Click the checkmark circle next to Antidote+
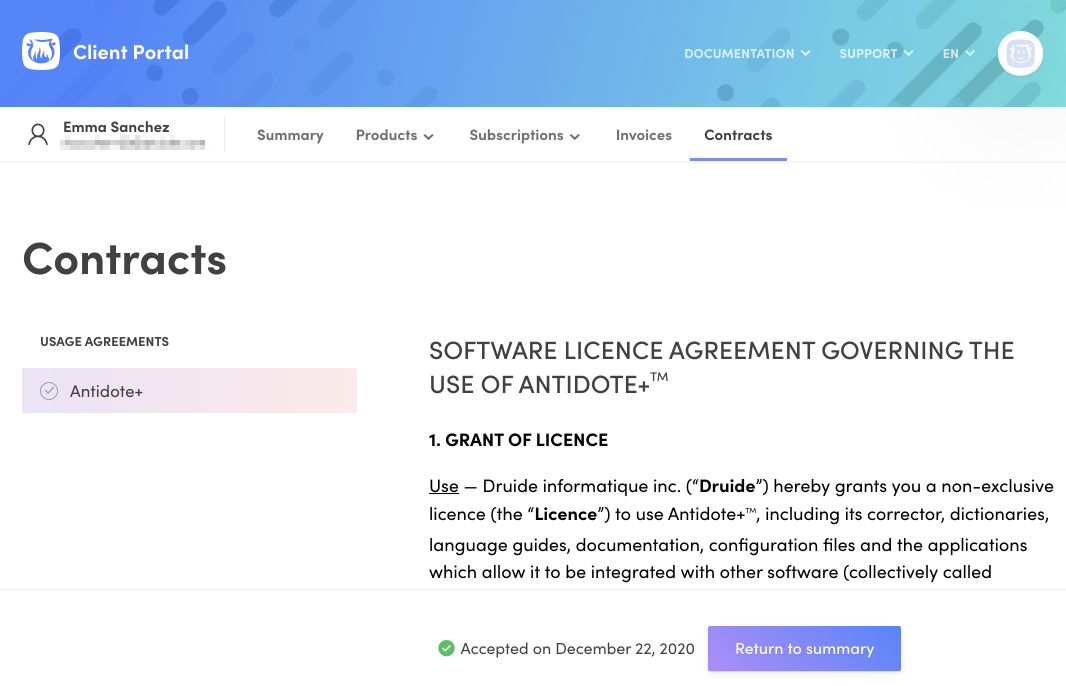The width and height of the screenshot is (1066, 686). pos(49,391)
